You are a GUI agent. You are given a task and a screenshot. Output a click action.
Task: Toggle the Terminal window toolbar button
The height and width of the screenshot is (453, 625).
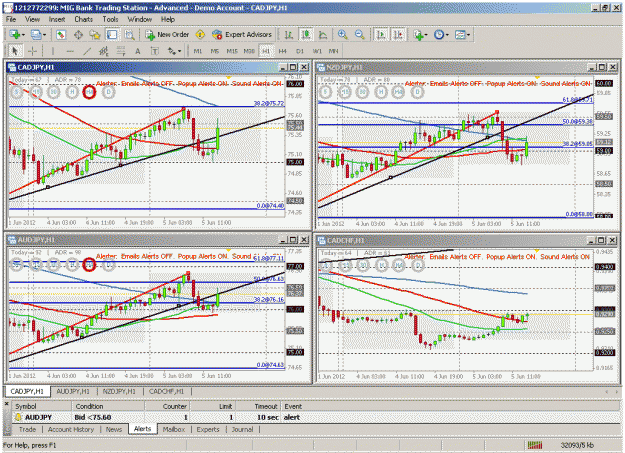[112, 35]
